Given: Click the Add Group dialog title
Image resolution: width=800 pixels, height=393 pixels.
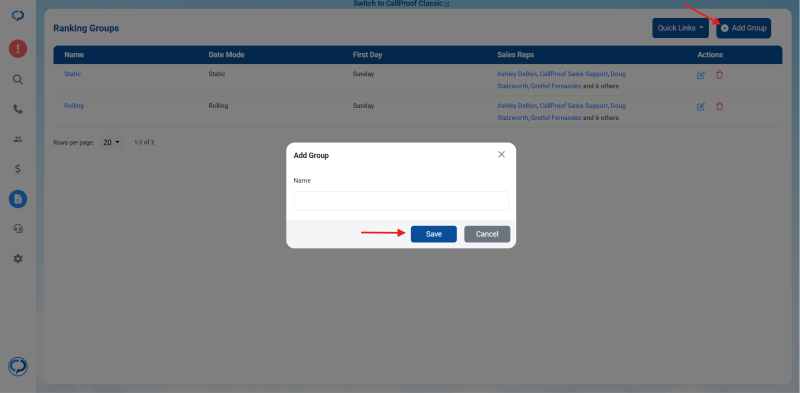Looking at the screenshot, I should [311, 155].
